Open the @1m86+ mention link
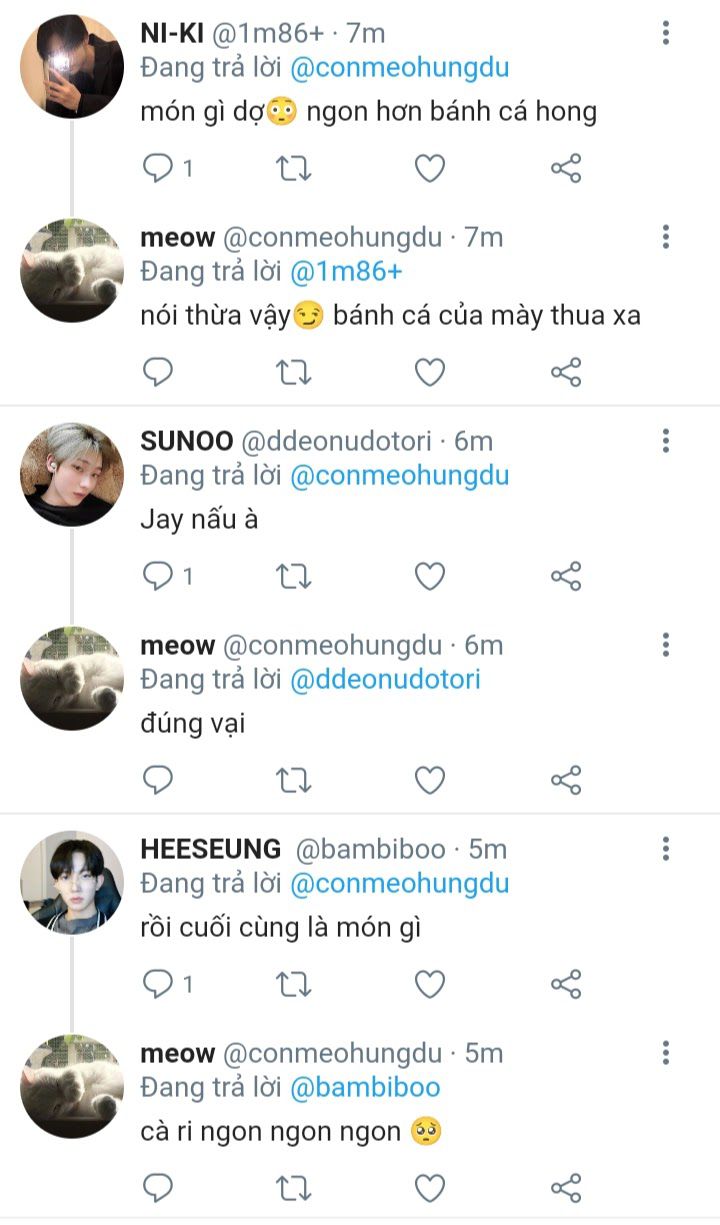 pos(346,271)
